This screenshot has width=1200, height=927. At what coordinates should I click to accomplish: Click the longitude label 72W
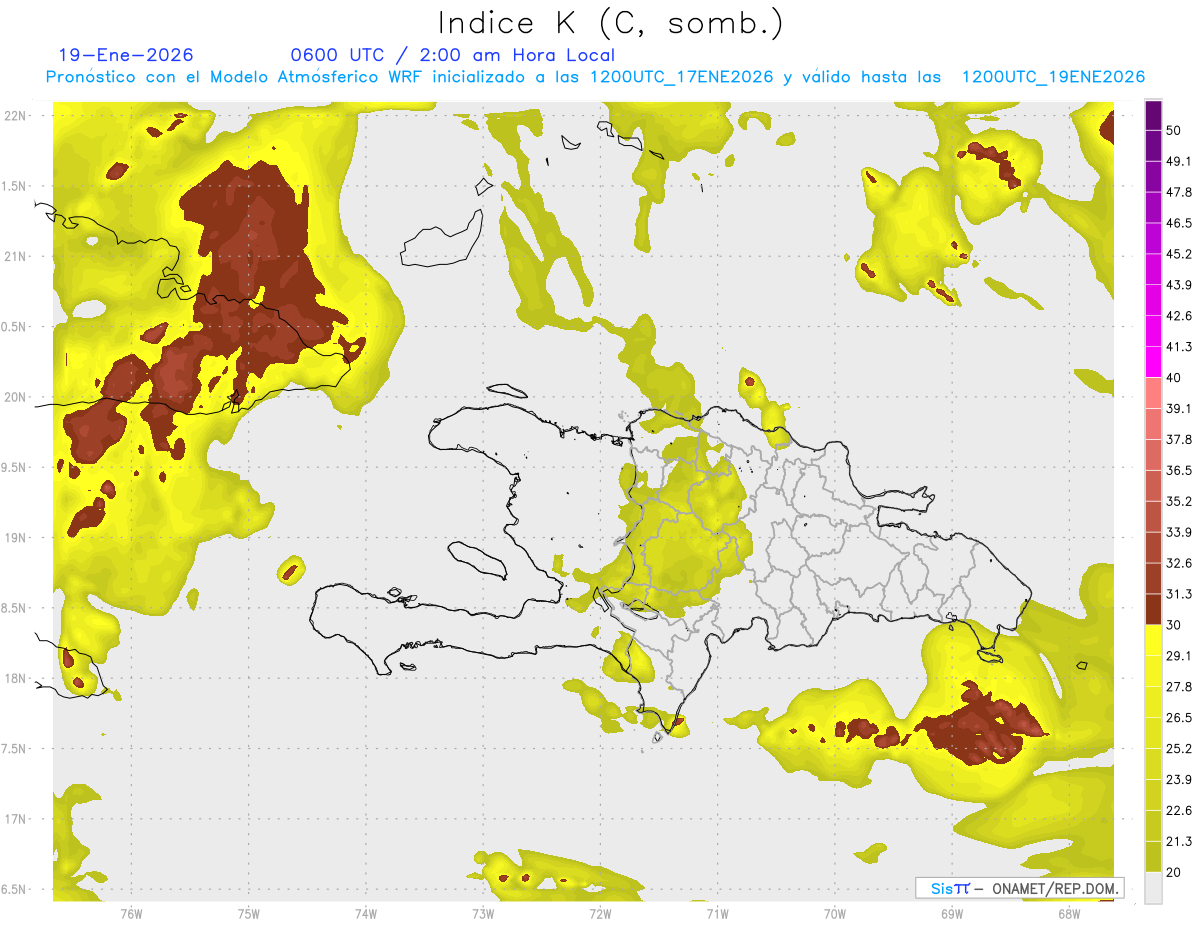pos(600,914)
